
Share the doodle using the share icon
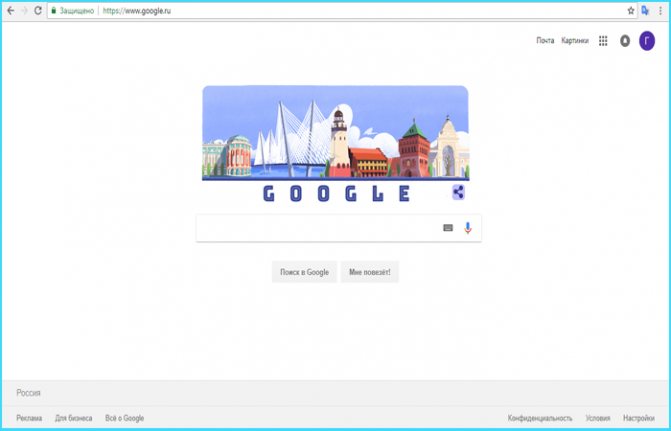(x=458, y=192)
